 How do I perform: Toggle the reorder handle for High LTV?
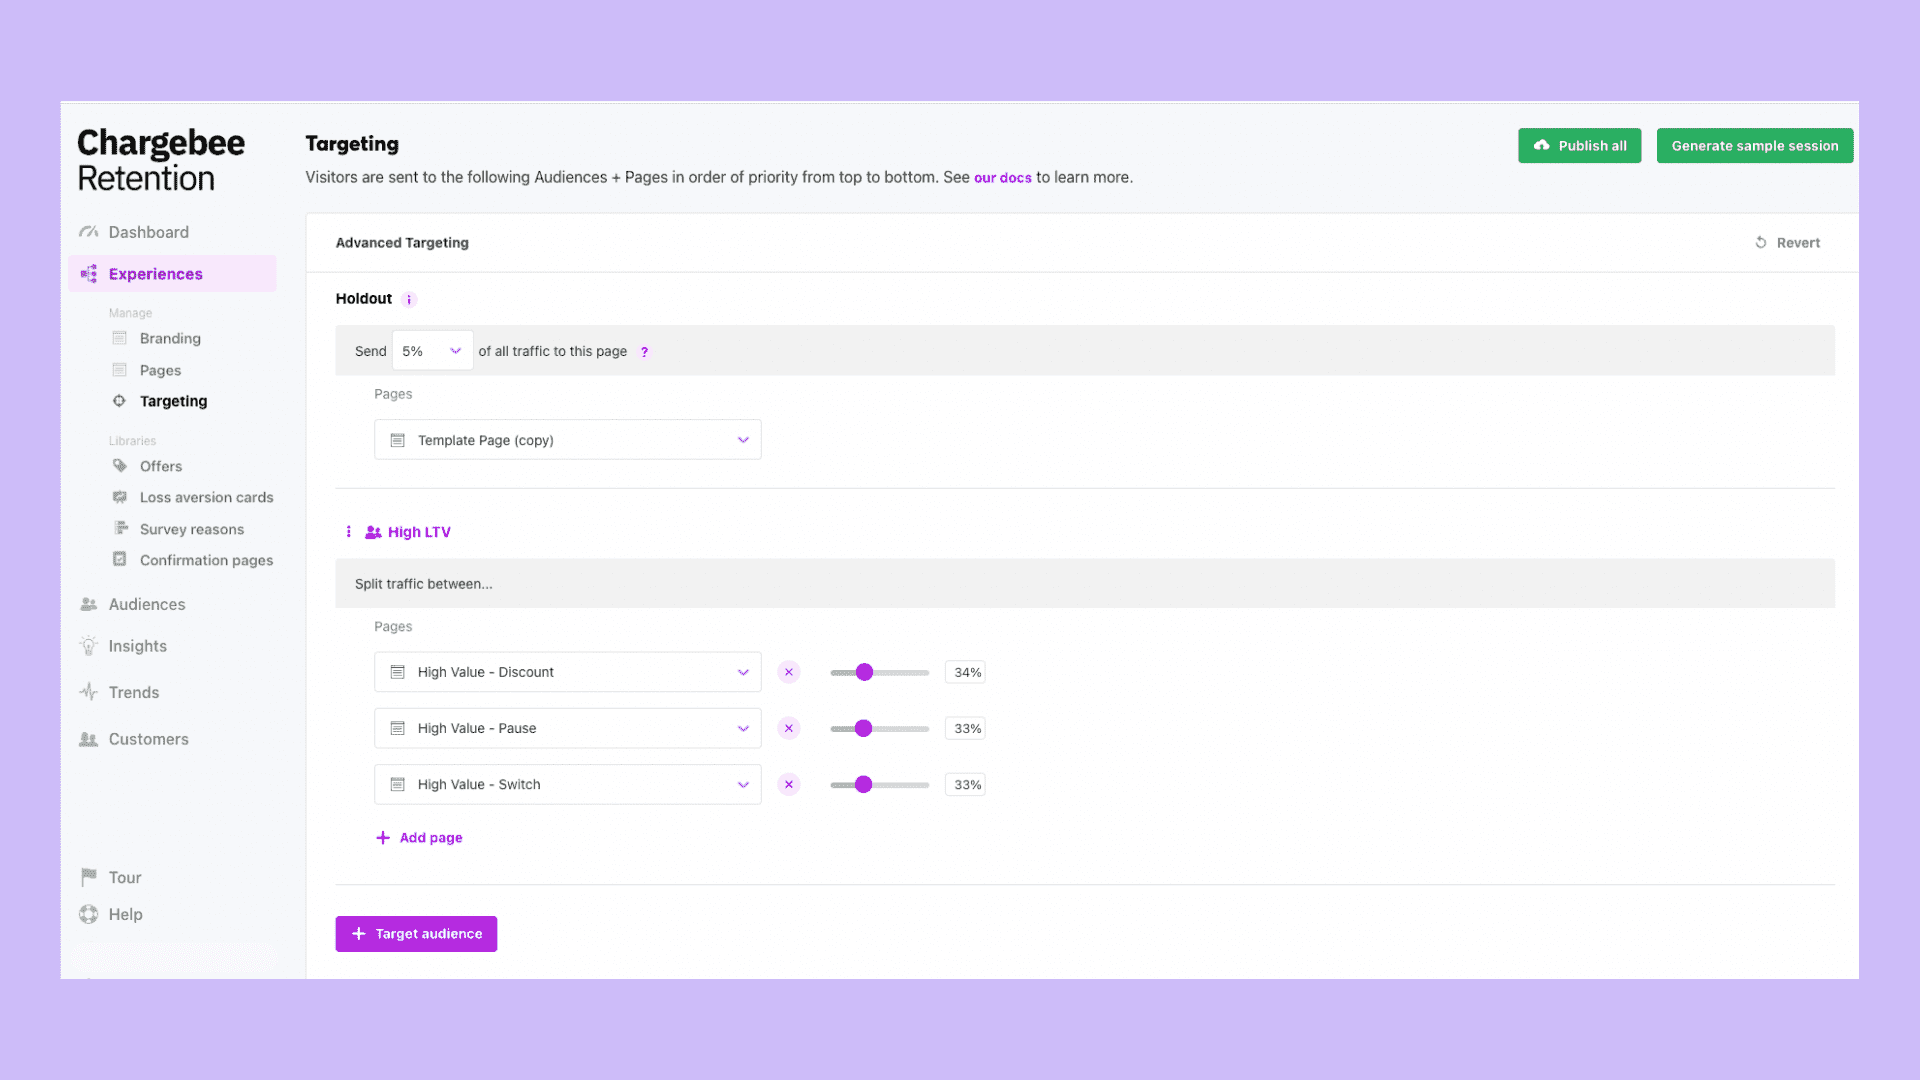(x=348, y=531)
